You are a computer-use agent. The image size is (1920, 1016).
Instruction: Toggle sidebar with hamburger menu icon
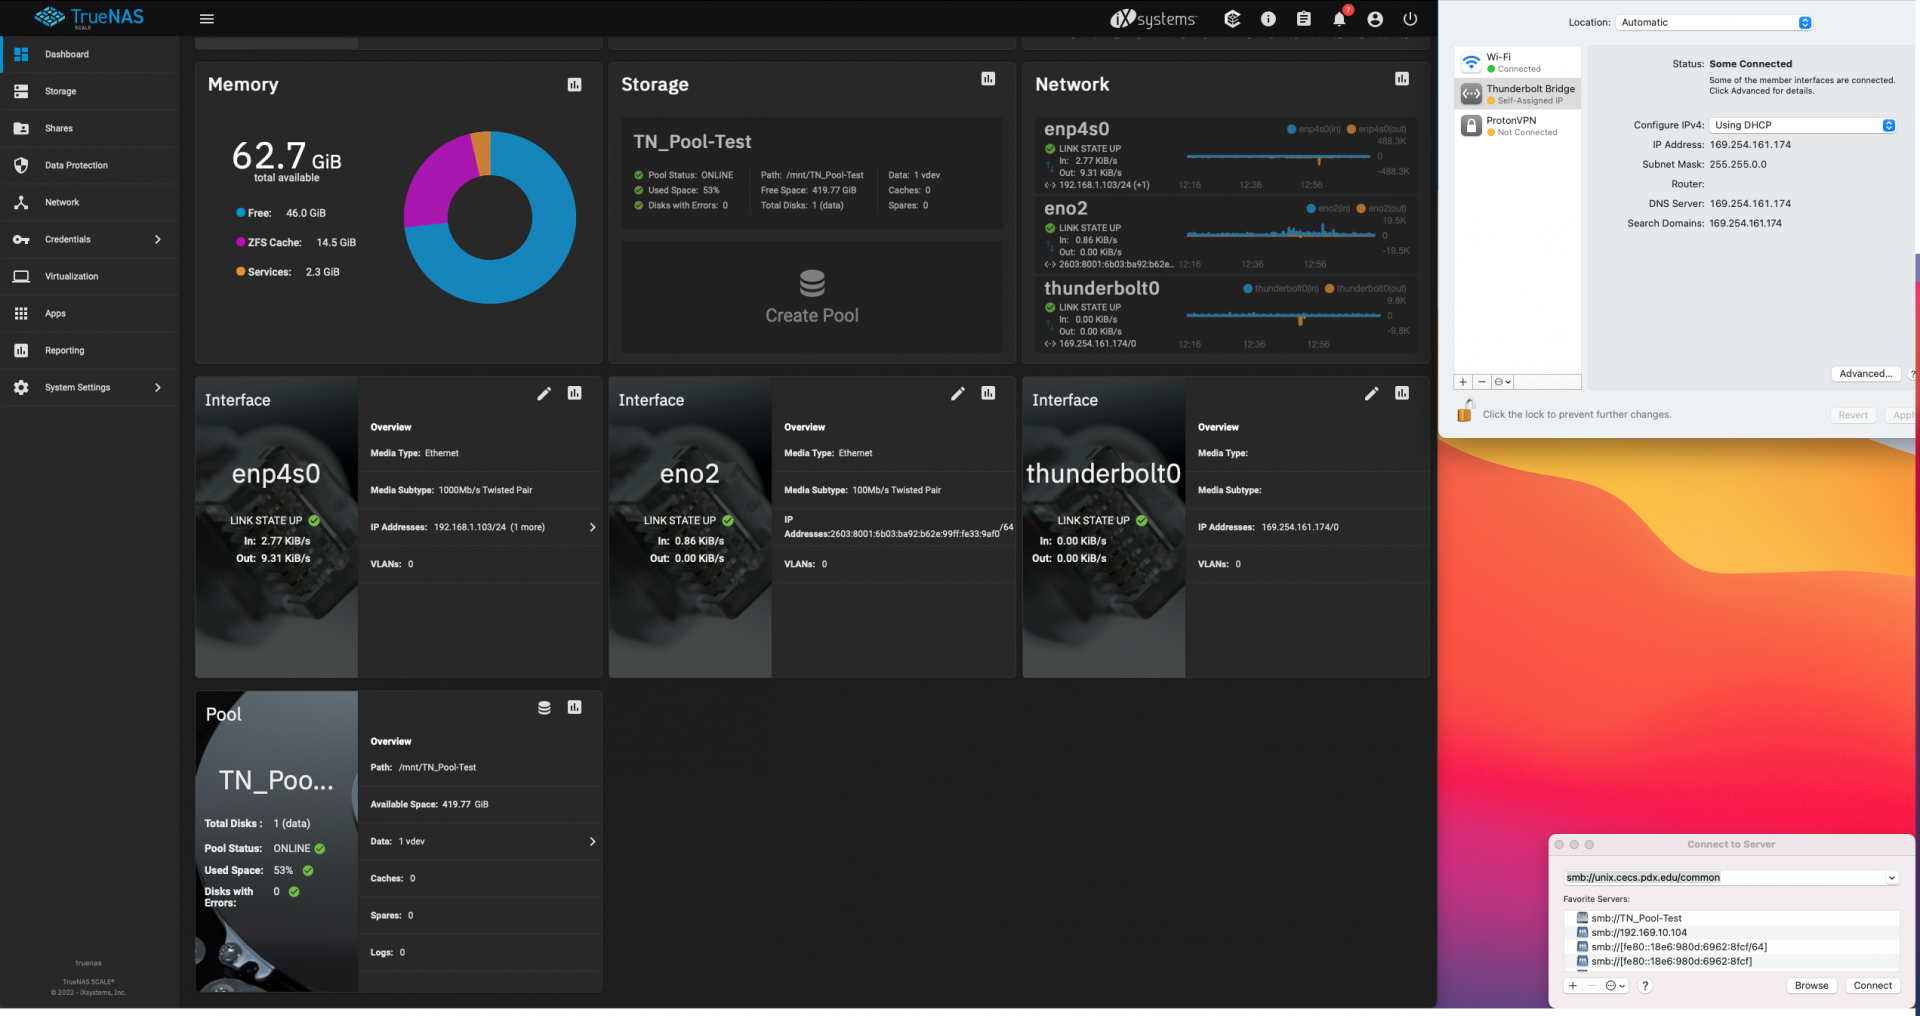tap(207, 19)
